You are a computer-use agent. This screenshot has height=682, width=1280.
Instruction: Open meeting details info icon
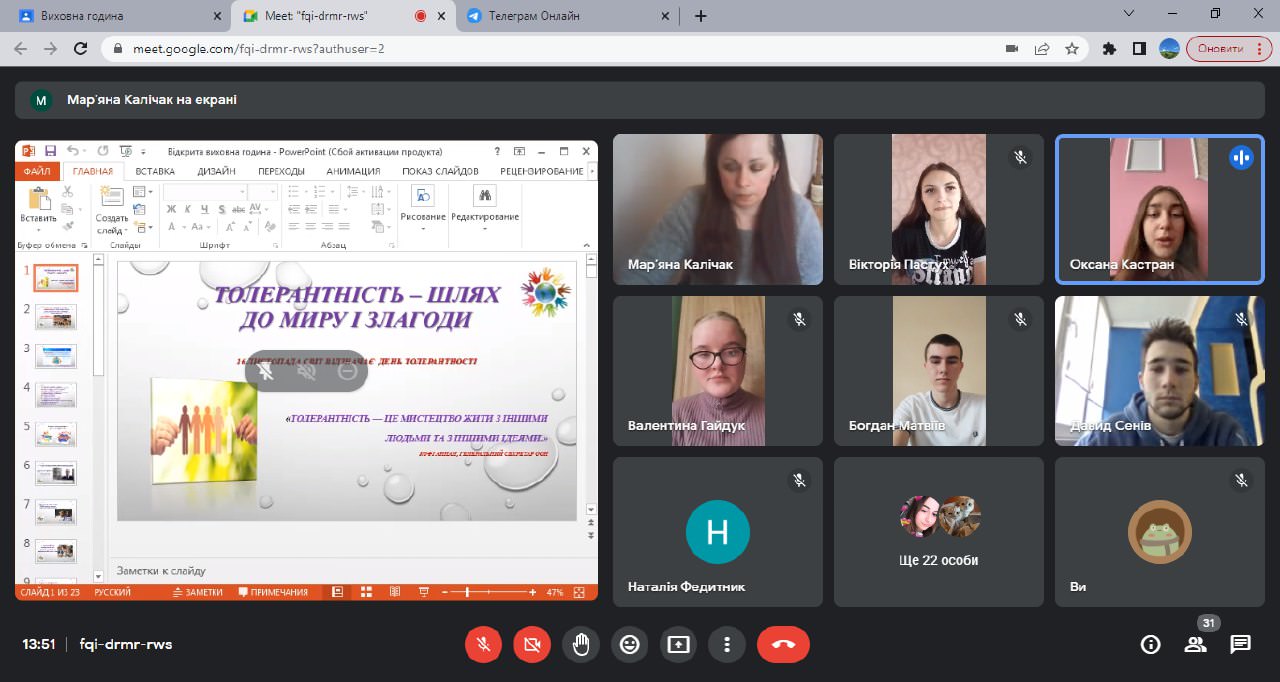pyautogui.click(x=1150, y=644)
